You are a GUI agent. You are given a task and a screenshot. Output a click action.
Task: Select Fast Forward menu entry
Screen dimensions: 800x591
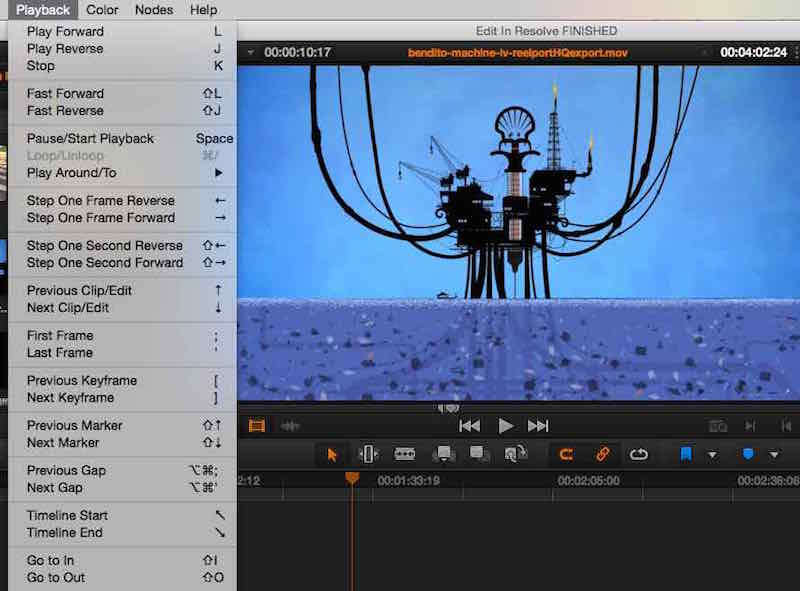(122, 93)
